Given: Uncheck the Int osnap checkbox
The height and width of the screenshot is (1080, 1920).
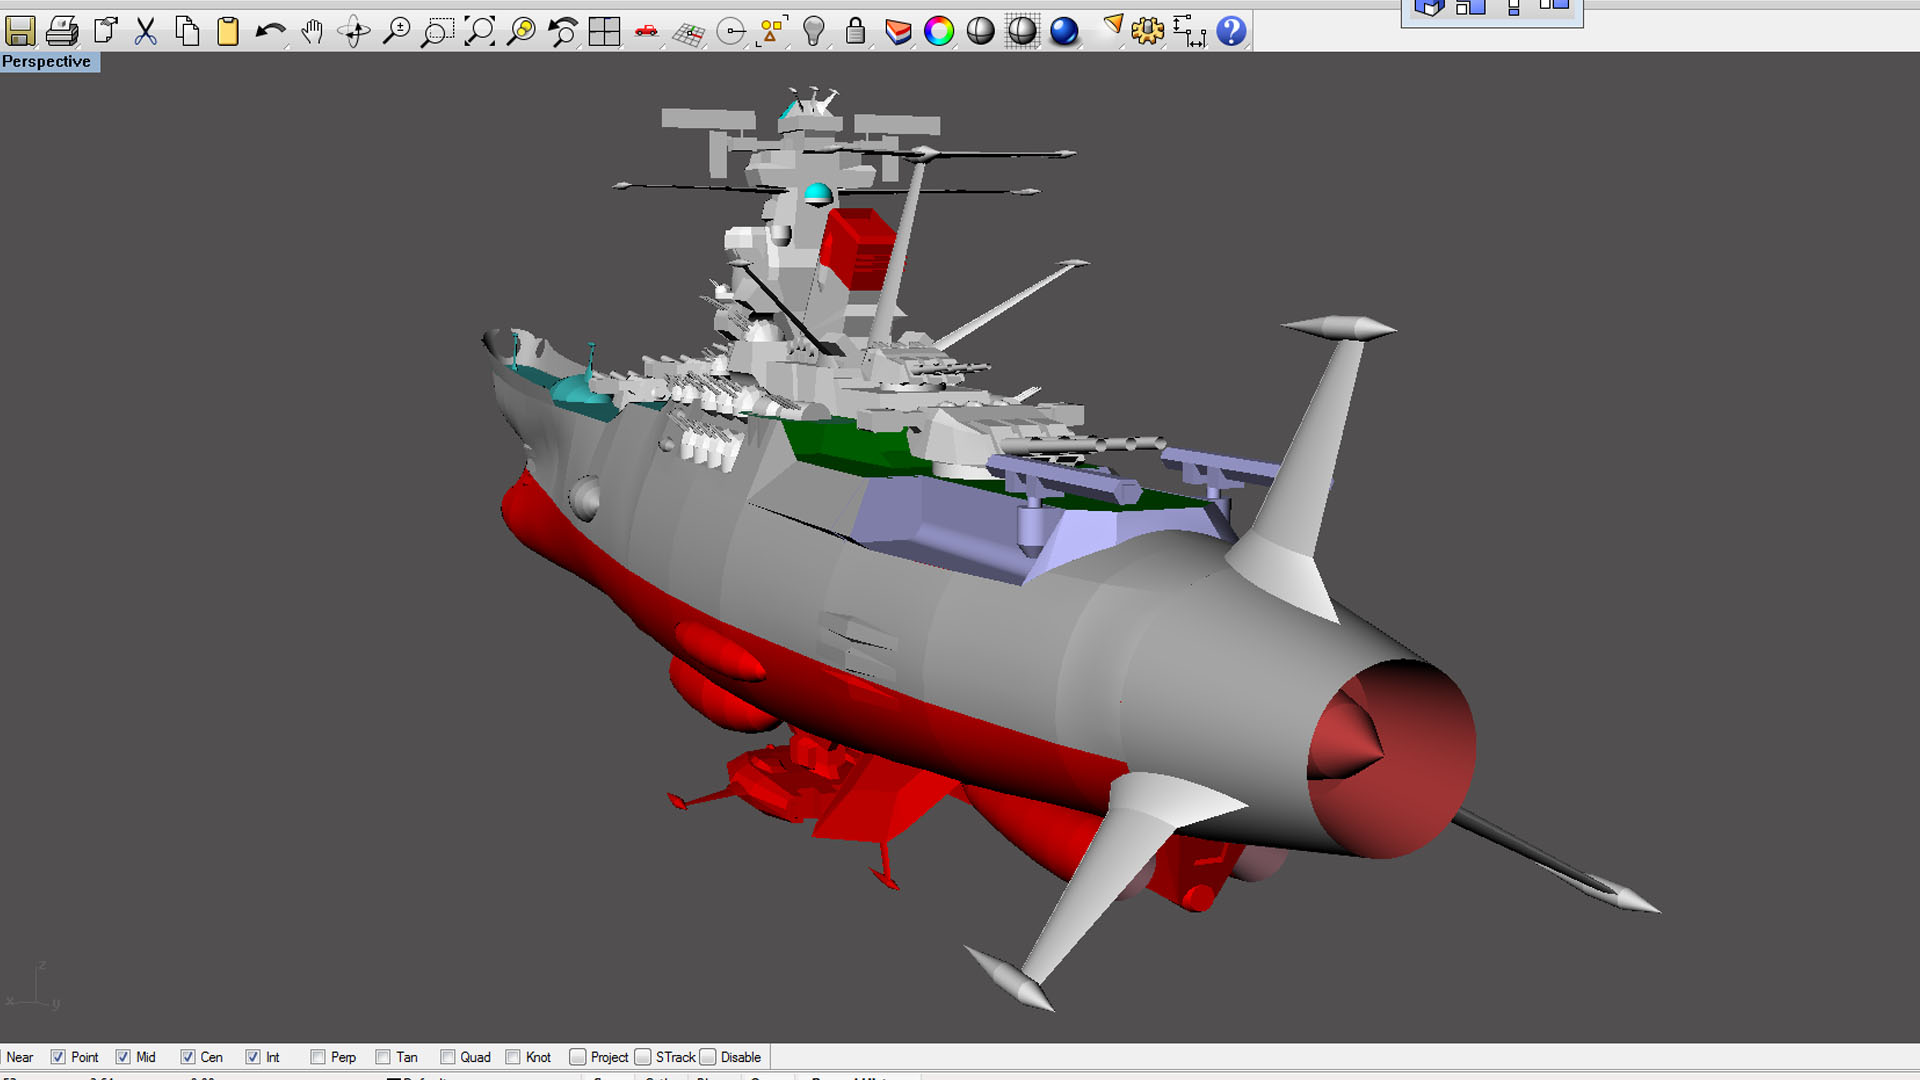Looking at the screenshot, I should tap(253, 1057).
